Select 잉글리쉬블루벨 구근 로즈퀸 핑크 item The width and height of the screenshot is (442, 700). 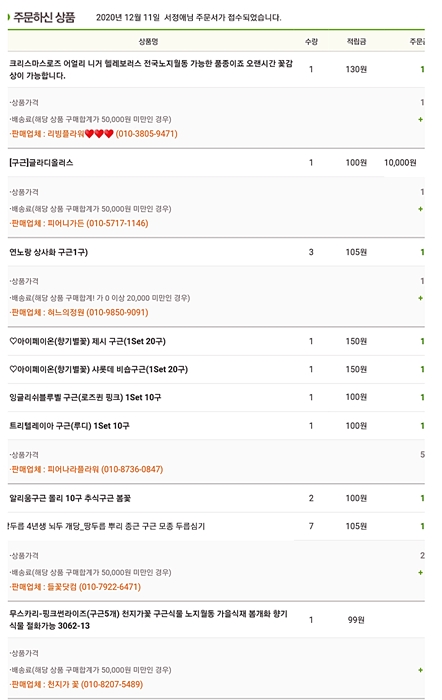coord(85,397)
